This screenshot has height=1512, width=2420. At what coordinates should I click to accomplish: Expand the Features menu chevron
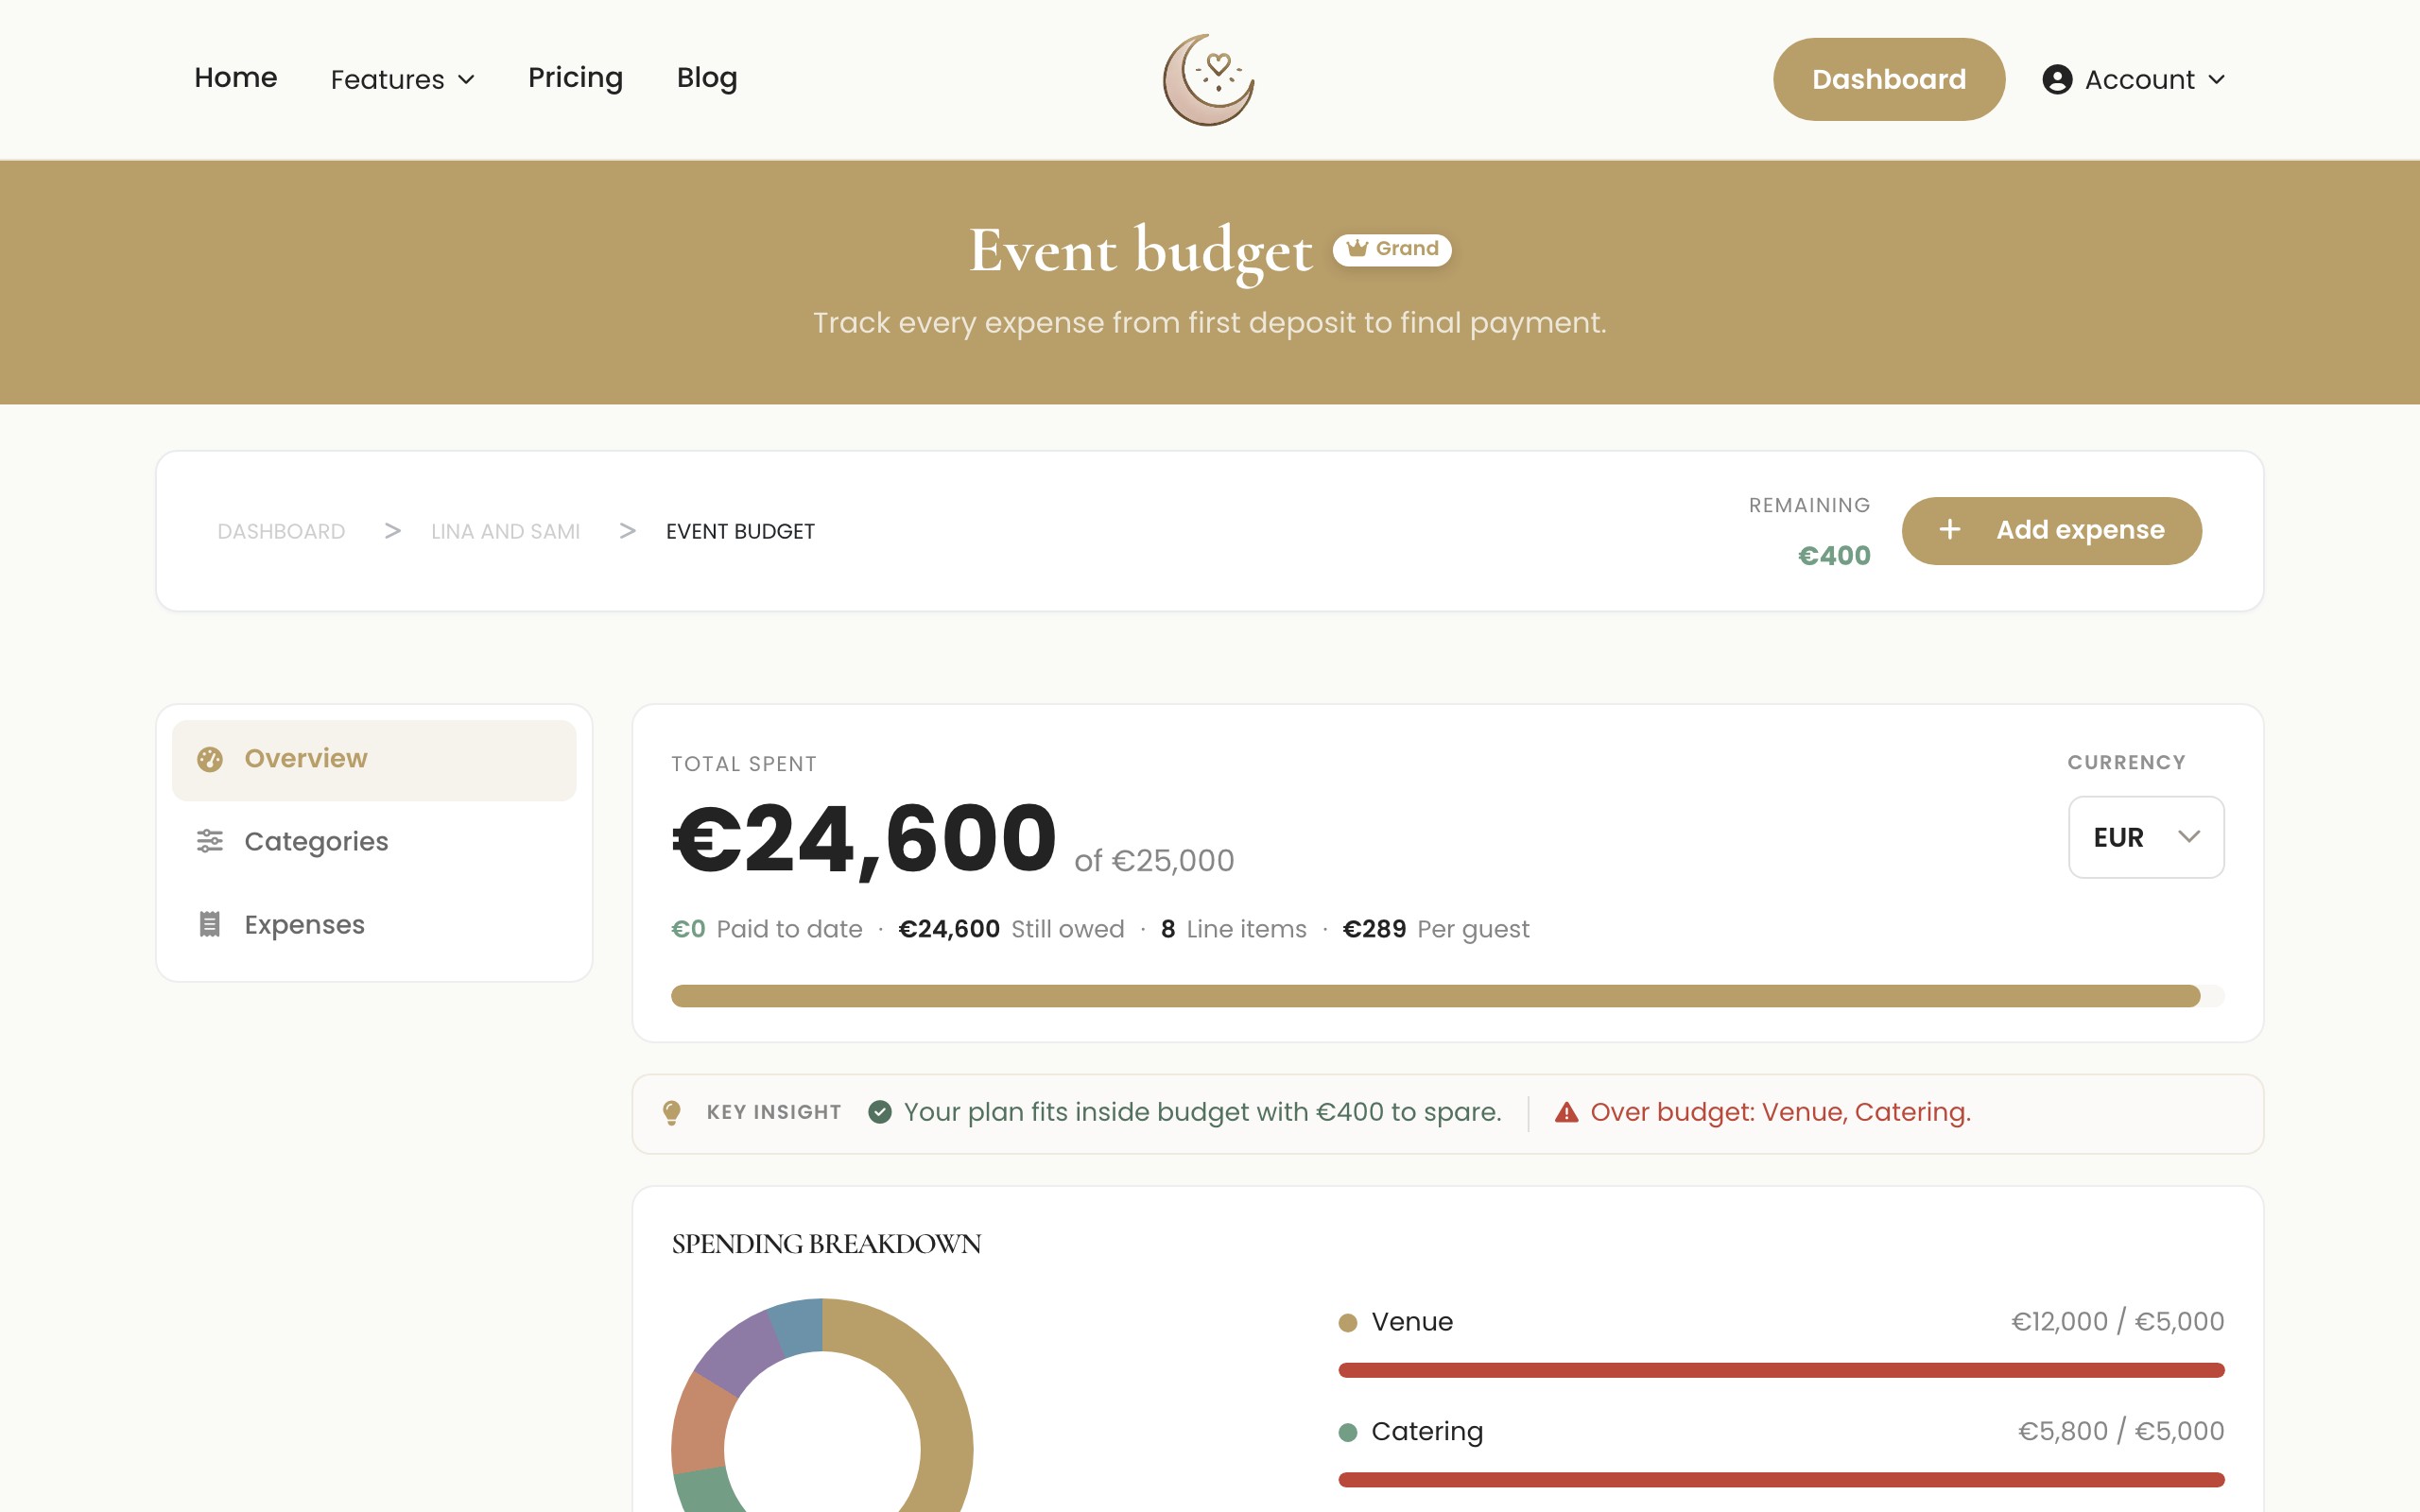[466, 79]
